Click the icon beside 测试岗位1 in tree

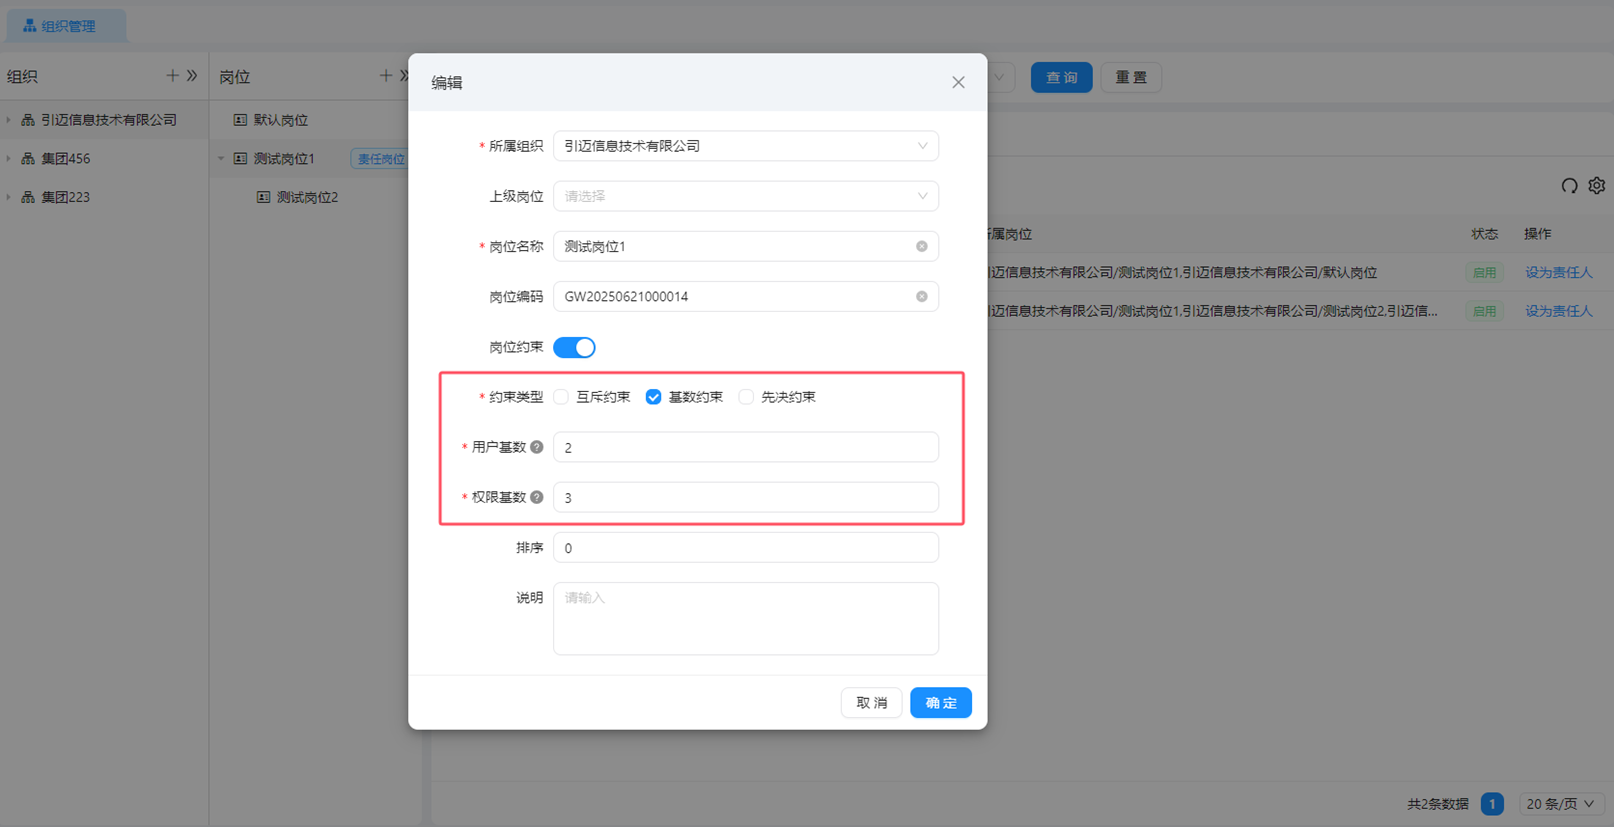240,158
